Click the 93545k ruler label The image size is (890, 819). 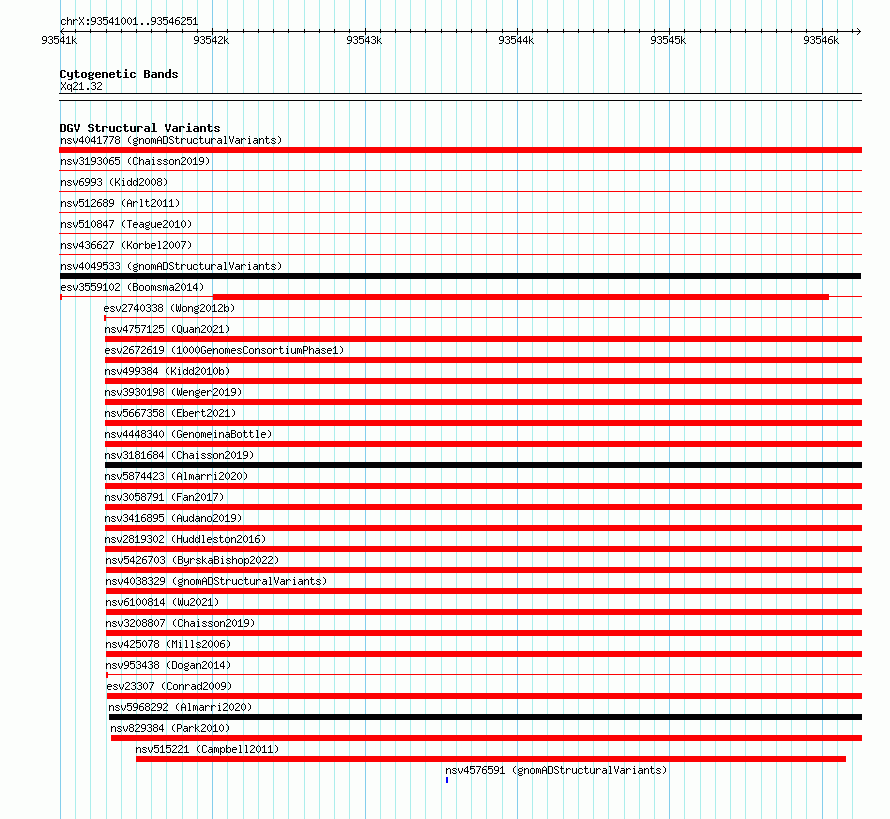click(x=668, y=40)
